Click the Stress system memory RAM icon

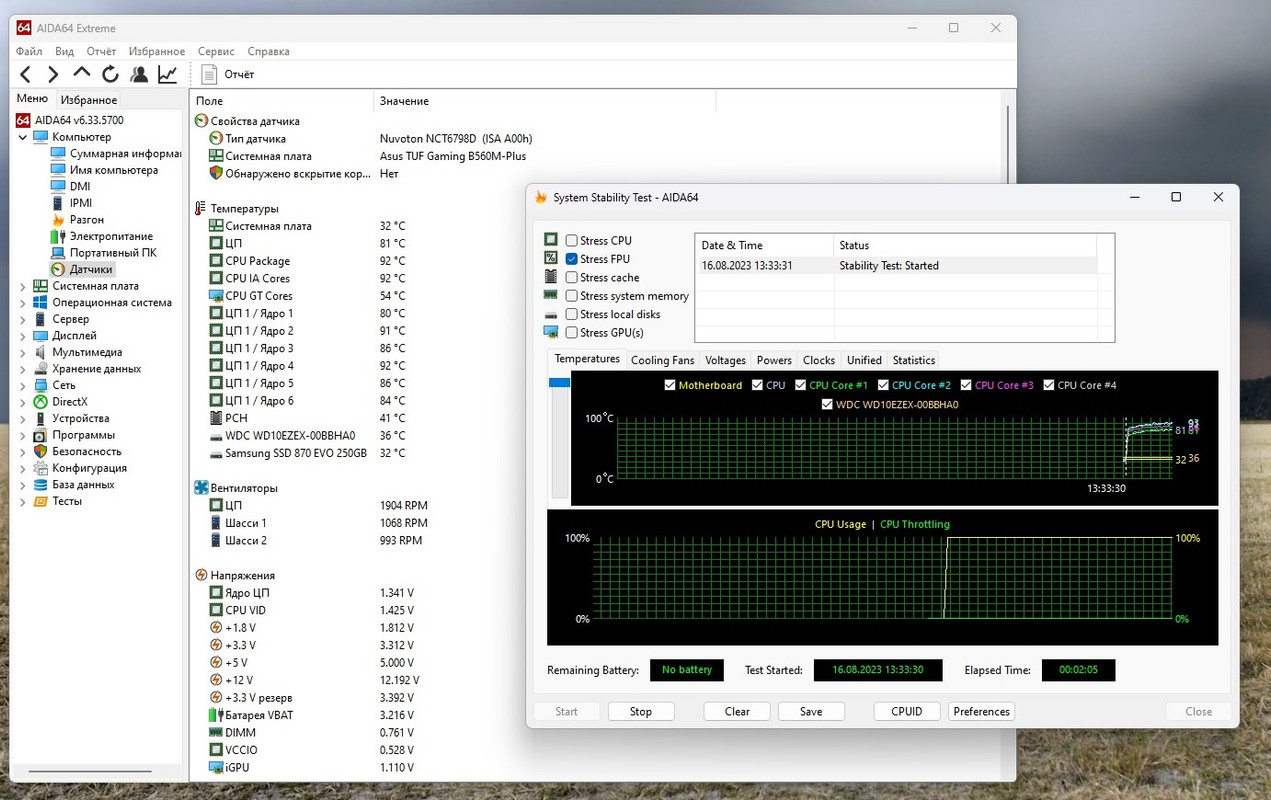551,295
